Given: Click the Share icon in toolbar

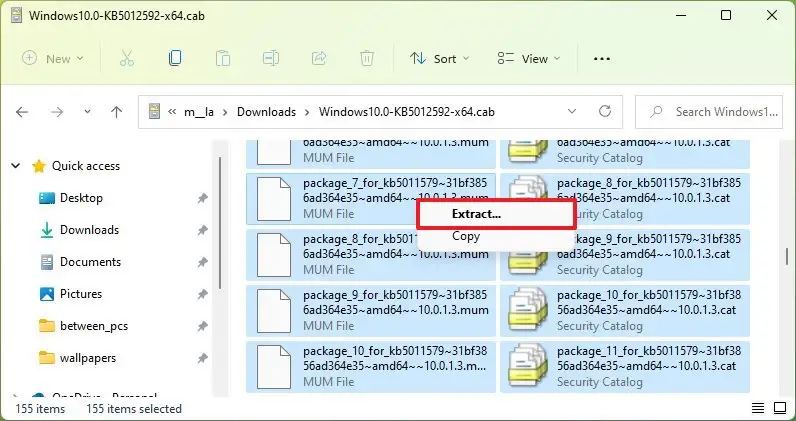Looking at the screenshot, I should click(318, 58).
